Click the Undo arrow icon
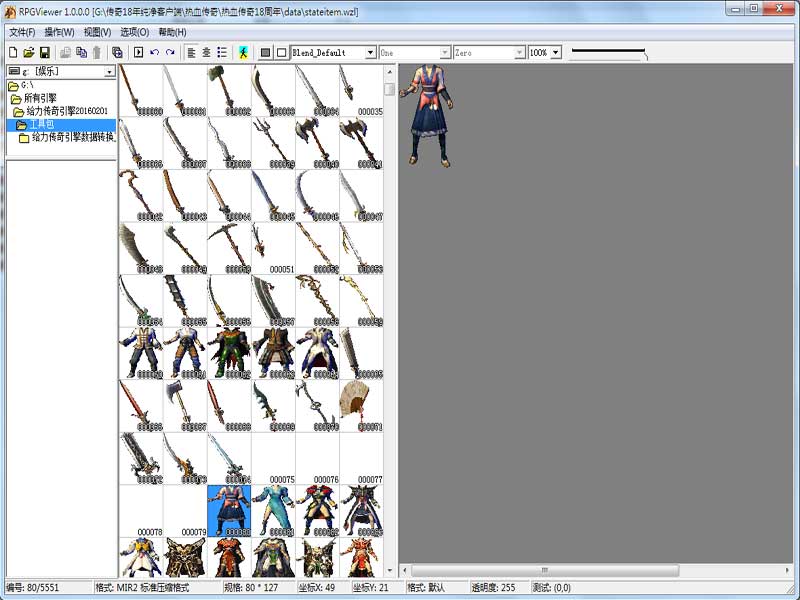This screenshot has width=800, height=600. [x=155, y=52]
